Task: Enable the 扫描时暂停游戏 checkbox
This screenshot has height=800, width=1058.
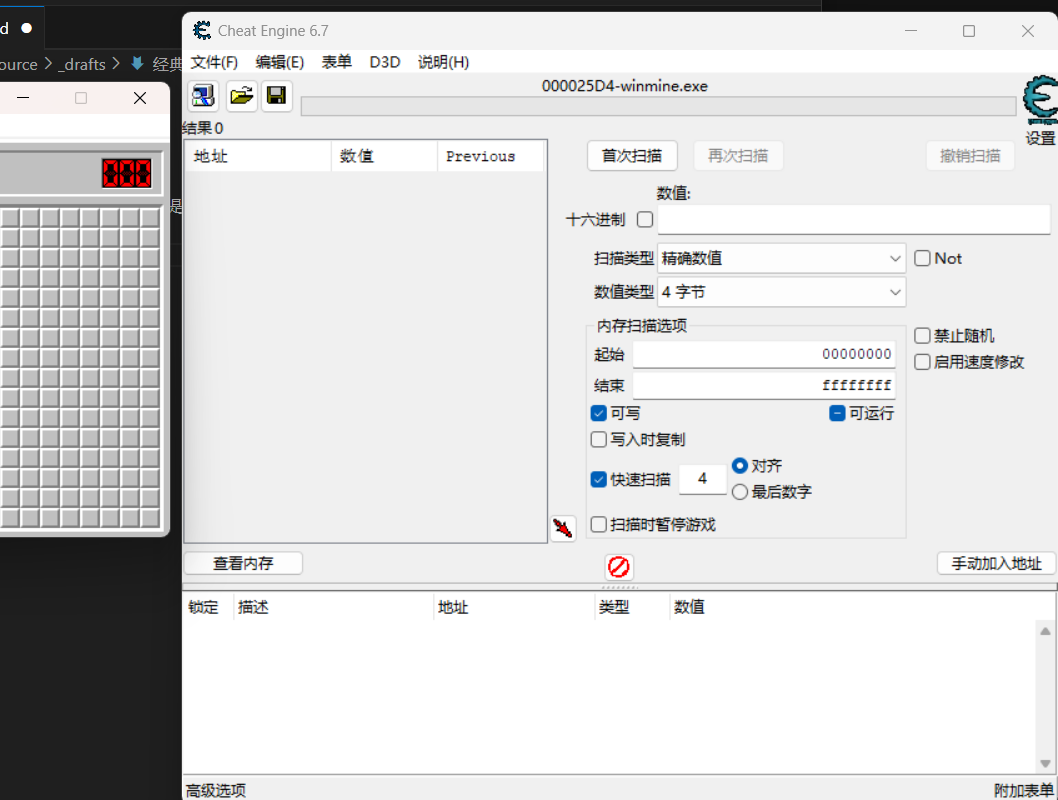Action: (598, 524)
